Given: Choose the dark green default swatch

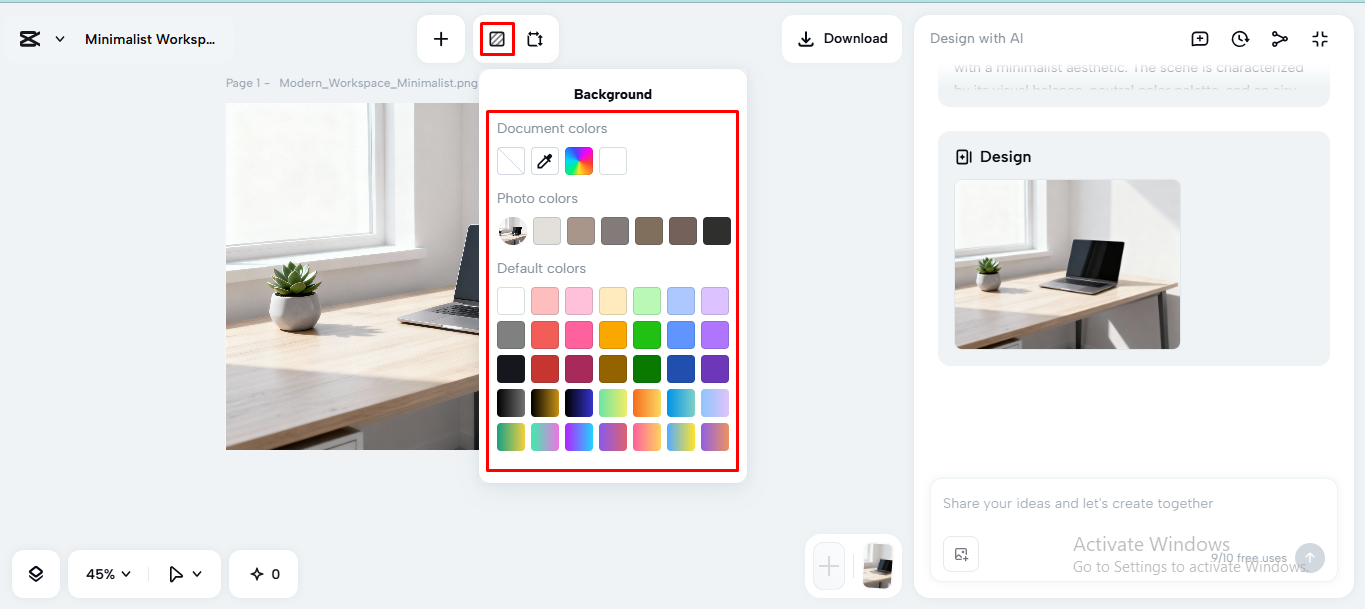Looking at the screenshot, I should pos(647,369).
